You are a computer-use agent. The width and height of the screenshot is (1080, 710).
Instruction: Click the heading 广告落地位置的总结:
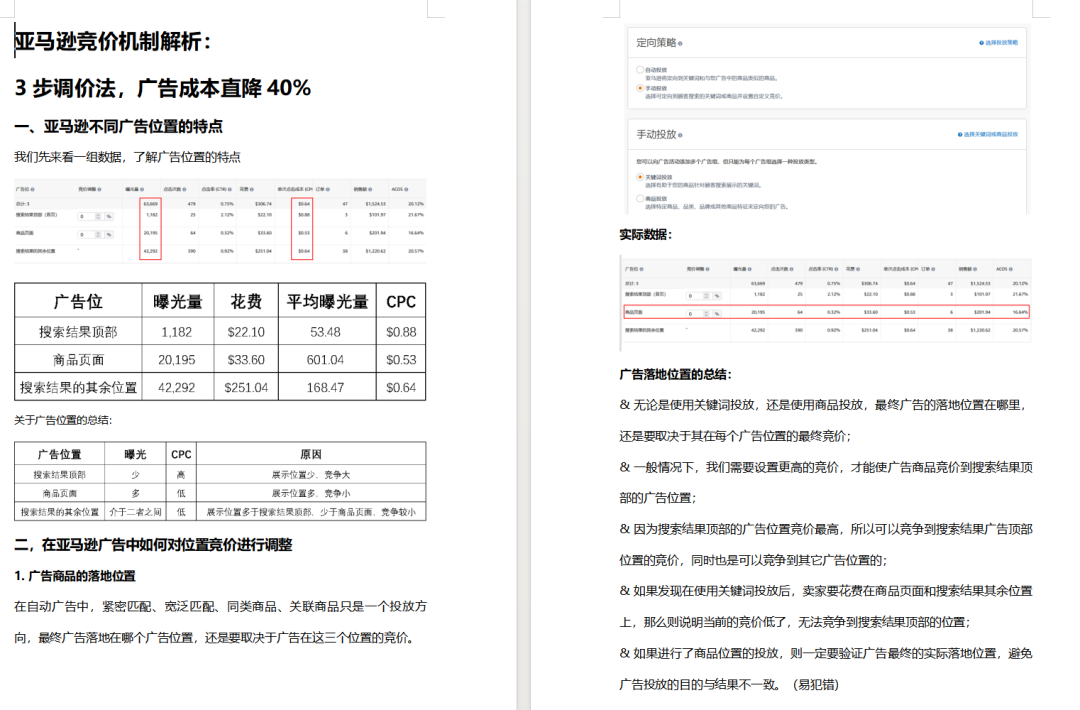[675, 375]
